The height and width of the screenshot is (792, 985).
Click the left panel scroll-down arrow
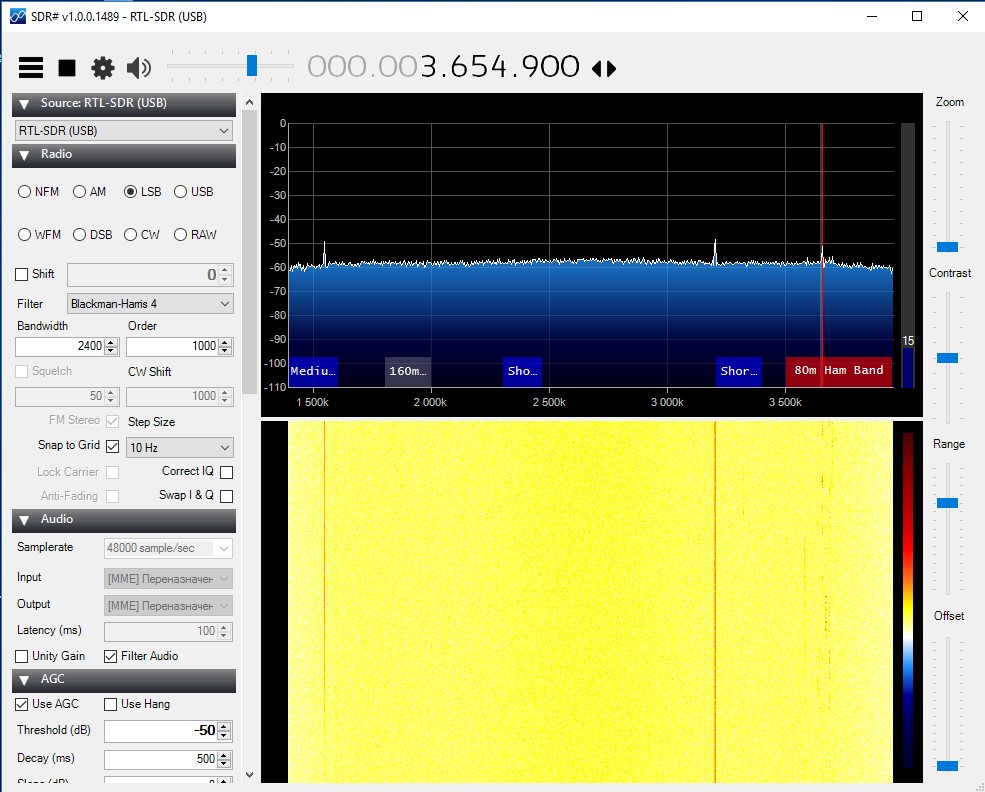[249, 774]
